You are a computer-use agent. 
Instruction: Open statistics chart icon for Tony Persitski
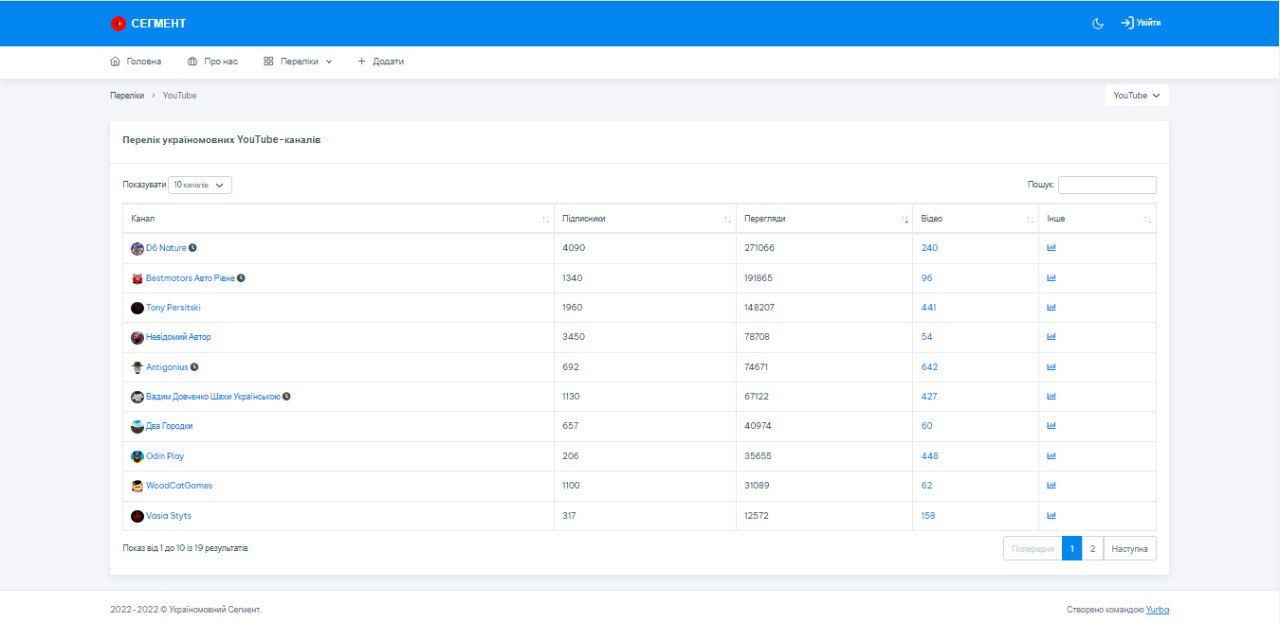1051,308
